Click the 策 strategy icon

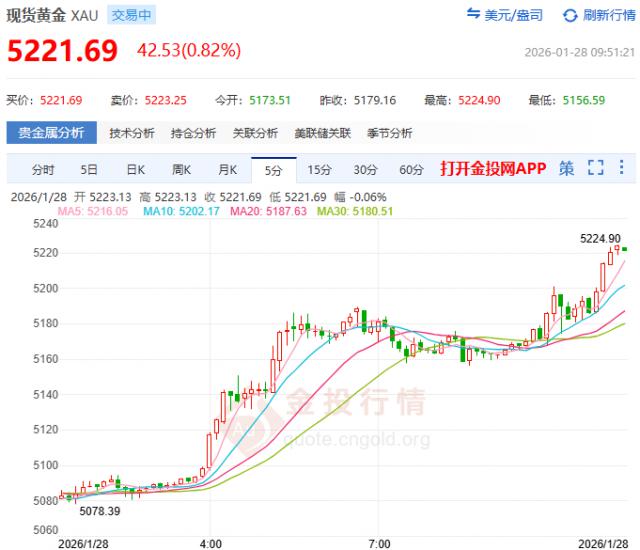[567, 168]
